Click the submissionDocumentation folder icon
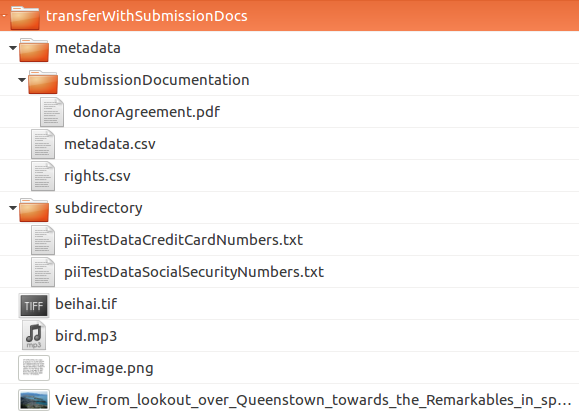Screen dimensions: 579x415 [43, 82]
